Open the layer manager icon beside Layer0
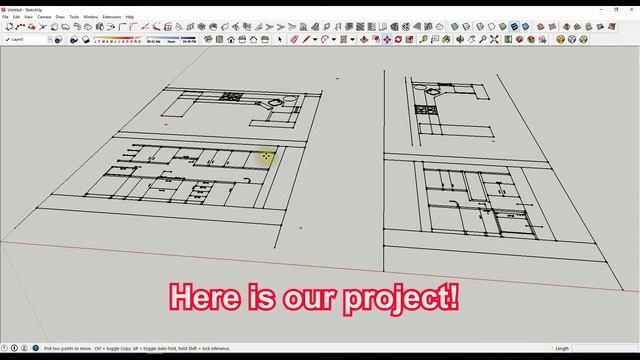Screen dimensions: 640x360 pos(58,40)
